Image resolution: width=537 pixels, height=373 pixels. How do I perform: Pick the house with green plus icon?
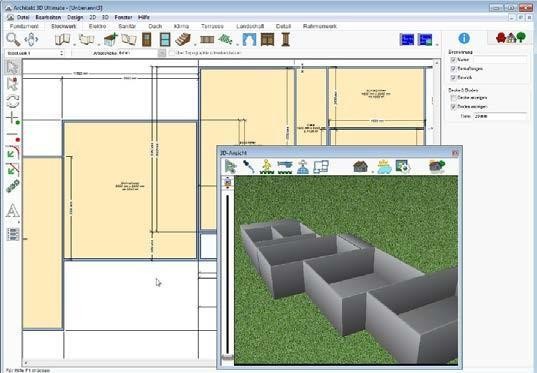click(x=111, y=40)
